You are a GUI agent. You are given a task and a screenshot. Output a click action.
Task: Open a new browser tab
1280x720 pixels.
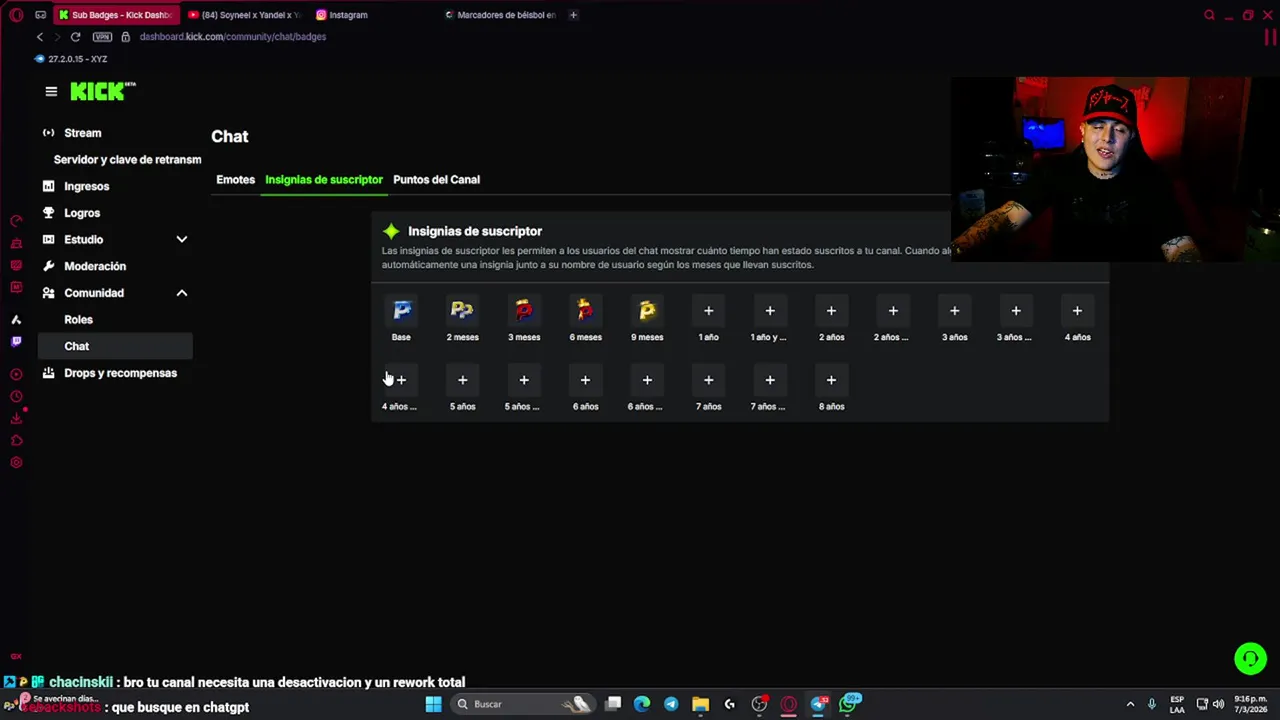(x=573, y=15)
